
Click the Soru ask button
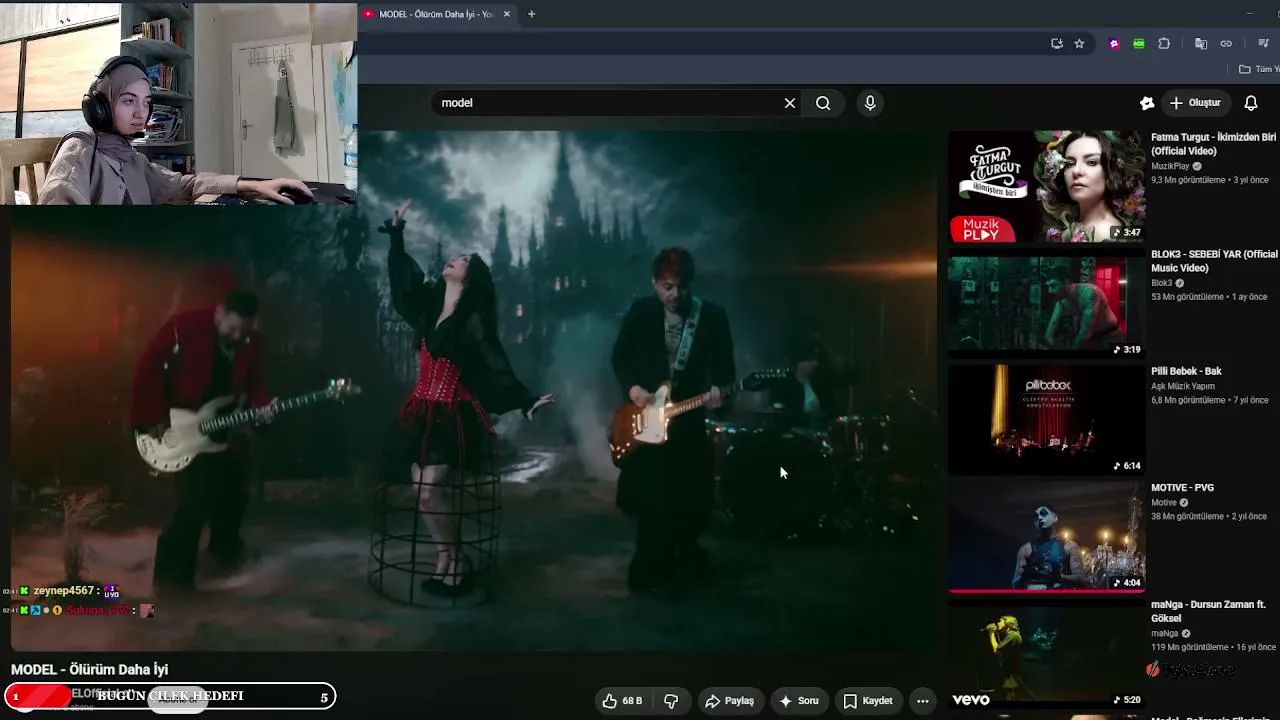point(799,701)
